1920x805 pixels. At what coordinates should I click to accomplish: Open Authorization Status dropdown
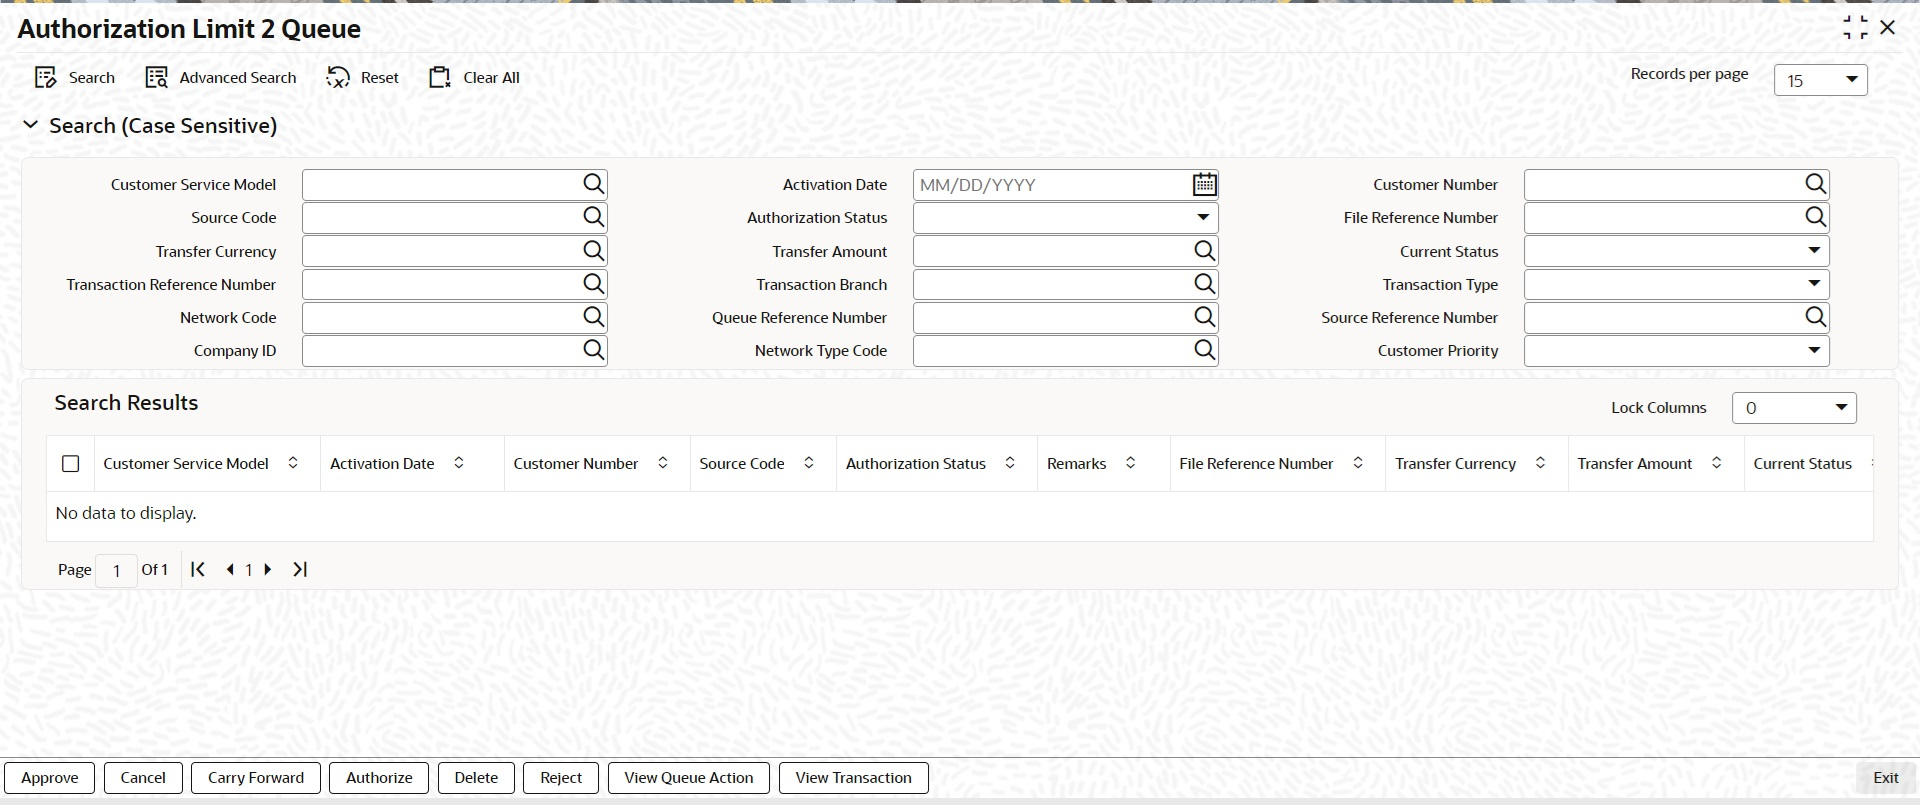tap(1065, 217)
